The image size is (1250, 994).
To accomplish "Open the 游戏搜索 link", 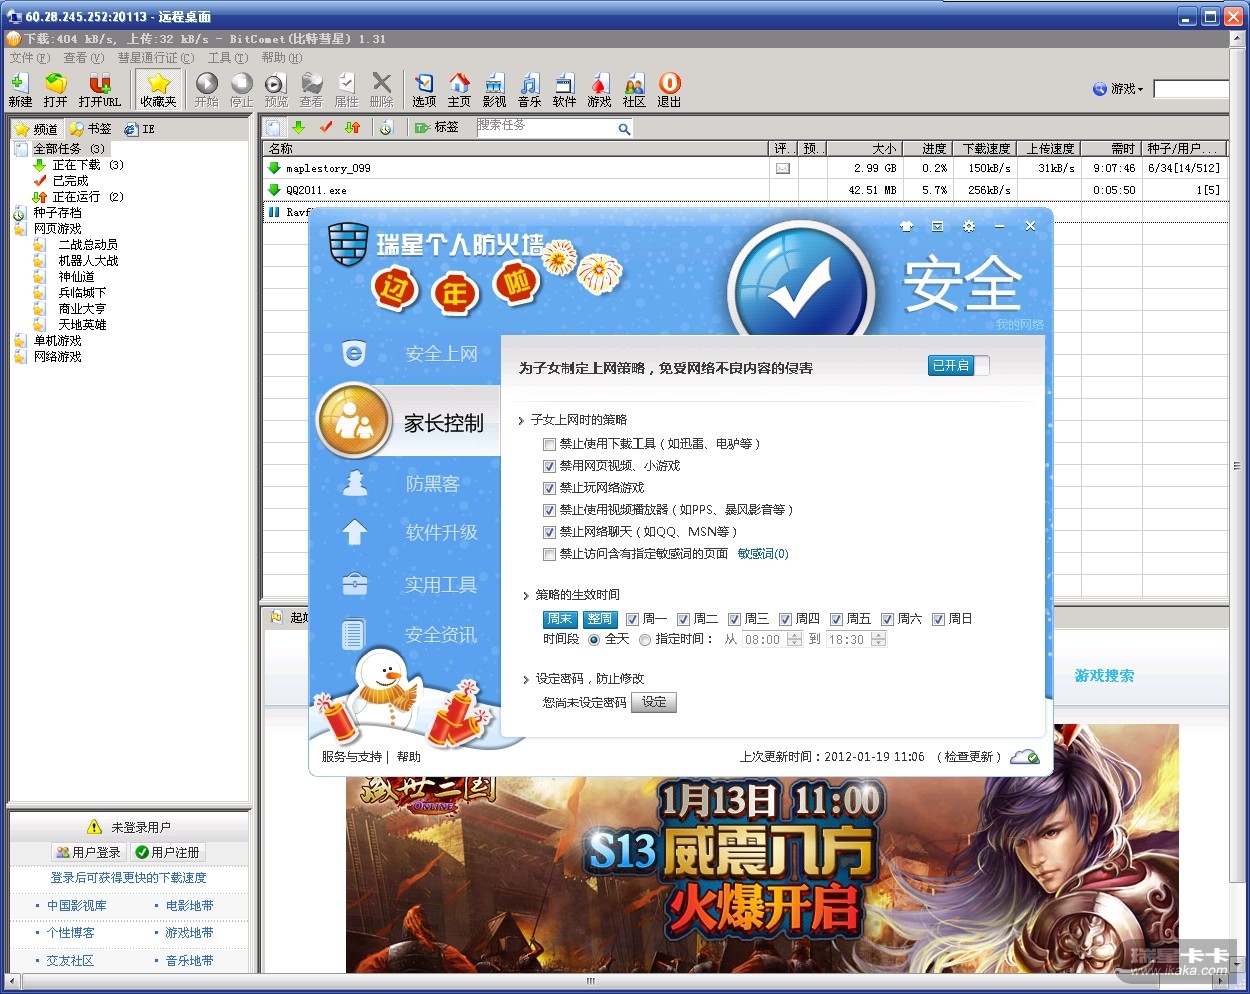I will (x=1104, y=676).
